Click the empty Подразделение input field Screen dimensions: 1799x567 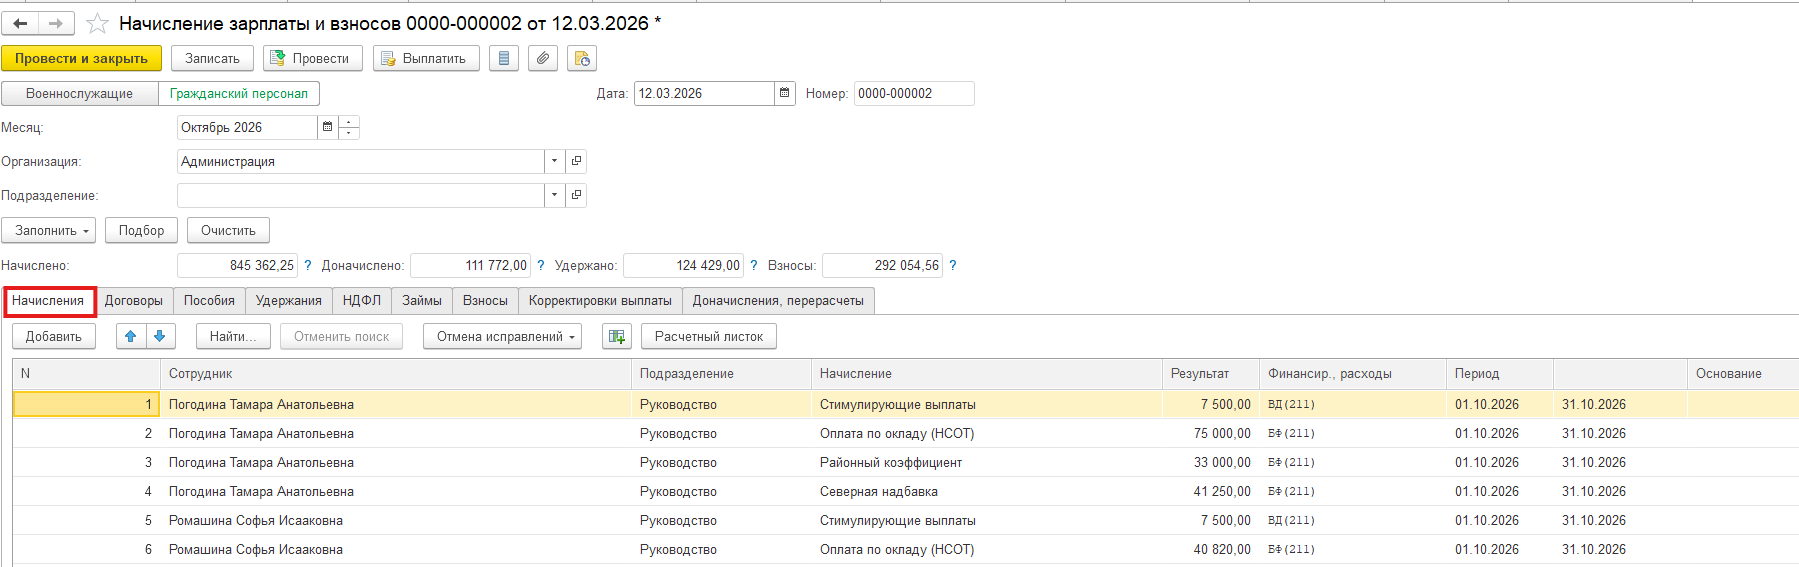361,195
